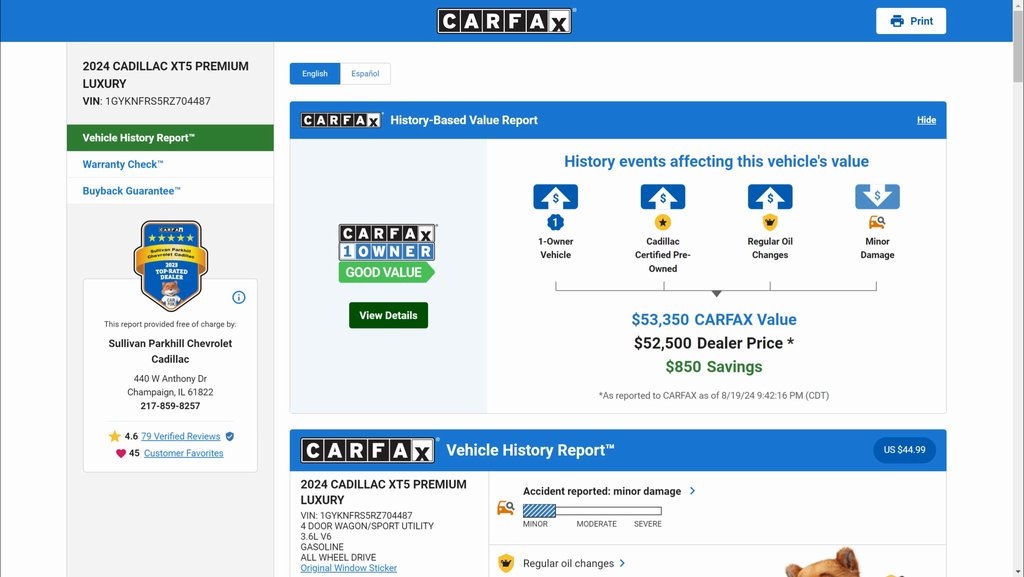This screenshot has height=577, width=1024.
Task: Click the CARFAX 1 Owner Good Value logo
Action: (387, 253)
